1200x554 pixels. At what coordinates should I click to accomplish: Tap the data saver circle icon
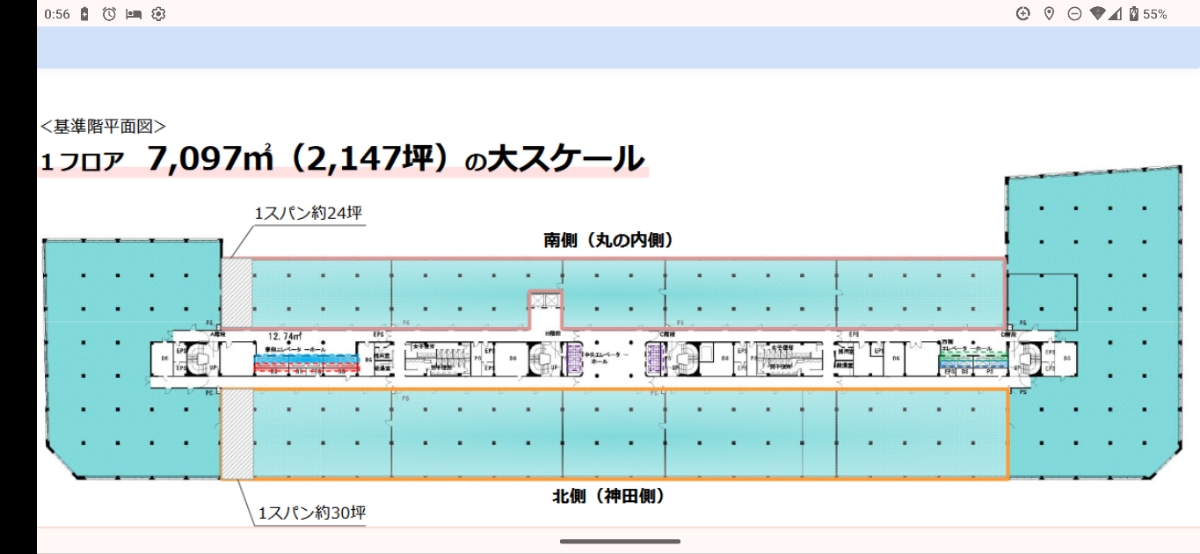[1022, 14]
